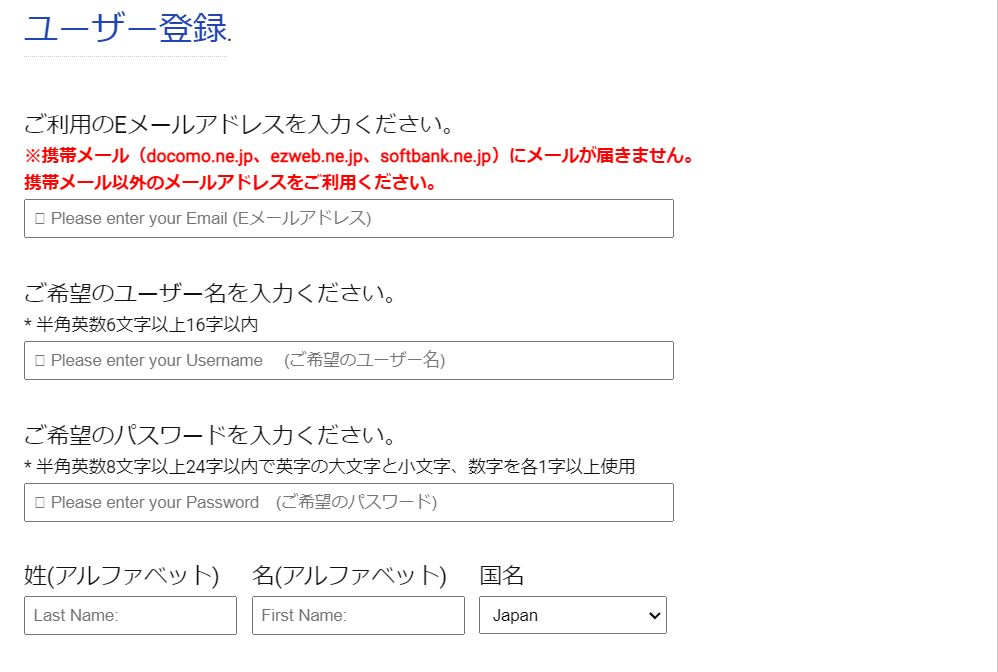The width and height of the screenshot is (998, 672).
Task: Click the country dropdown chevron arrow
Action: click(x=655, y=616)
